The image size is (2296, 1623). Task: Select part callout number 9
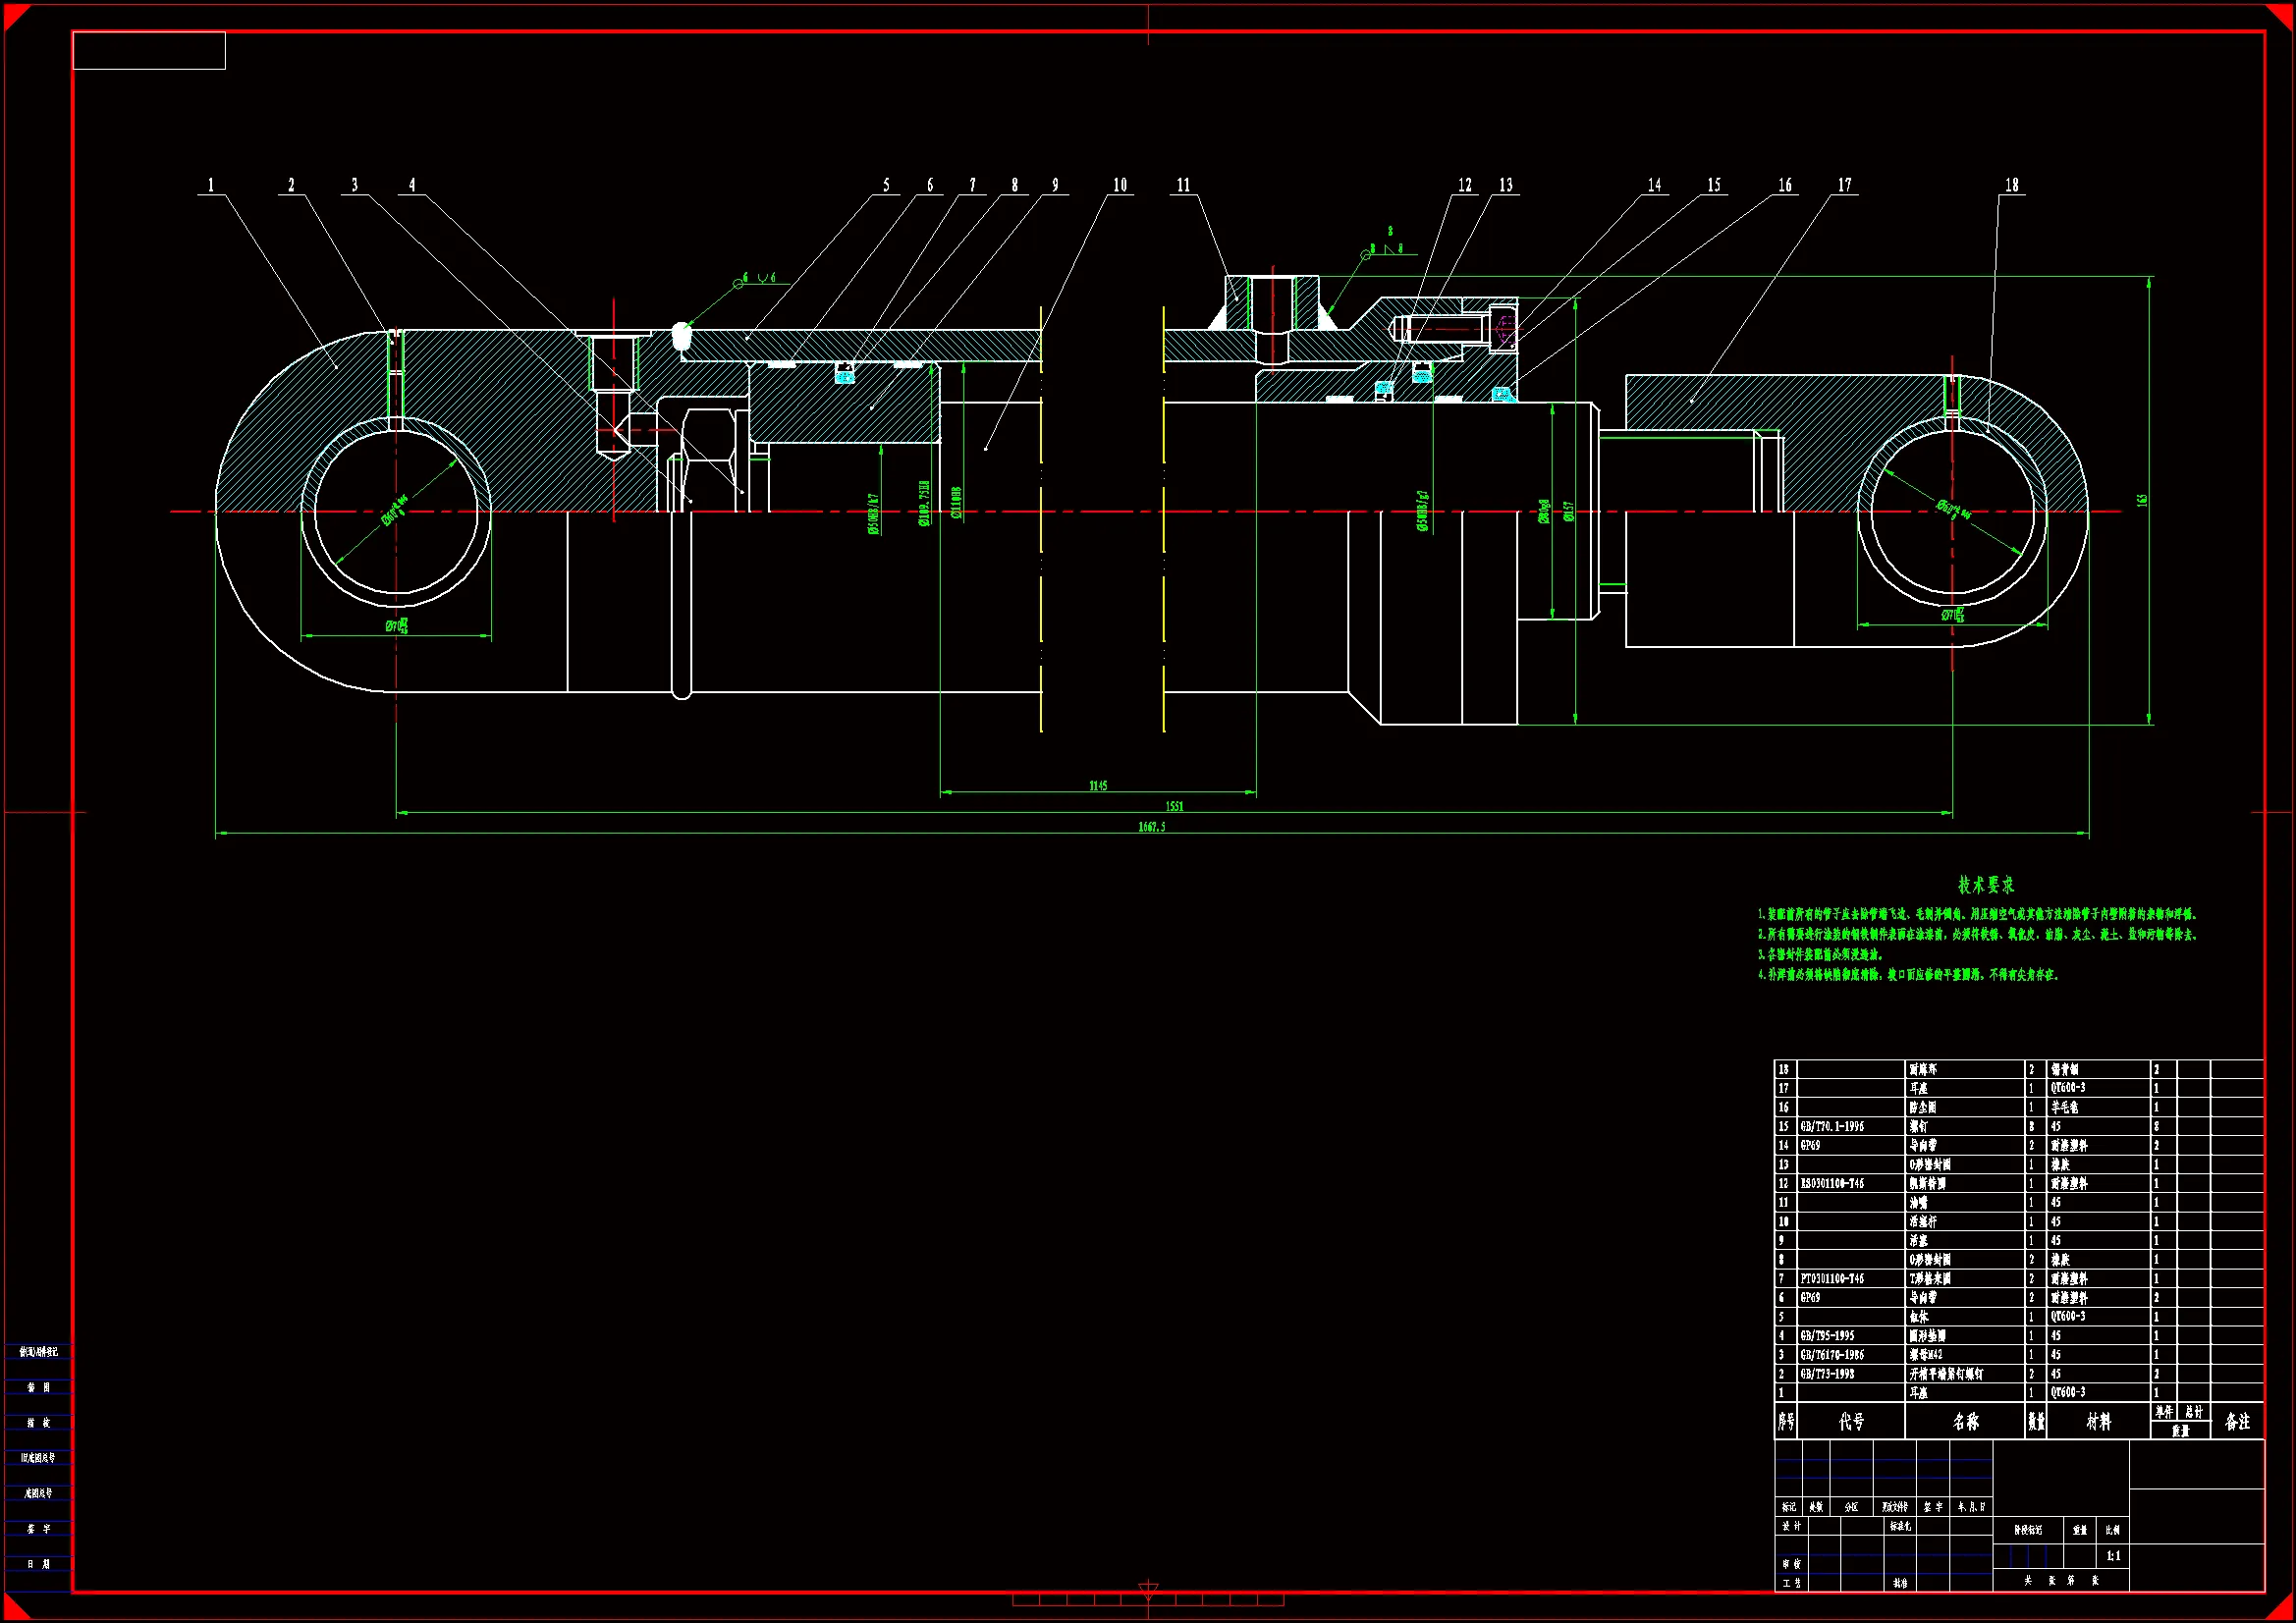tap(1054, 185)
